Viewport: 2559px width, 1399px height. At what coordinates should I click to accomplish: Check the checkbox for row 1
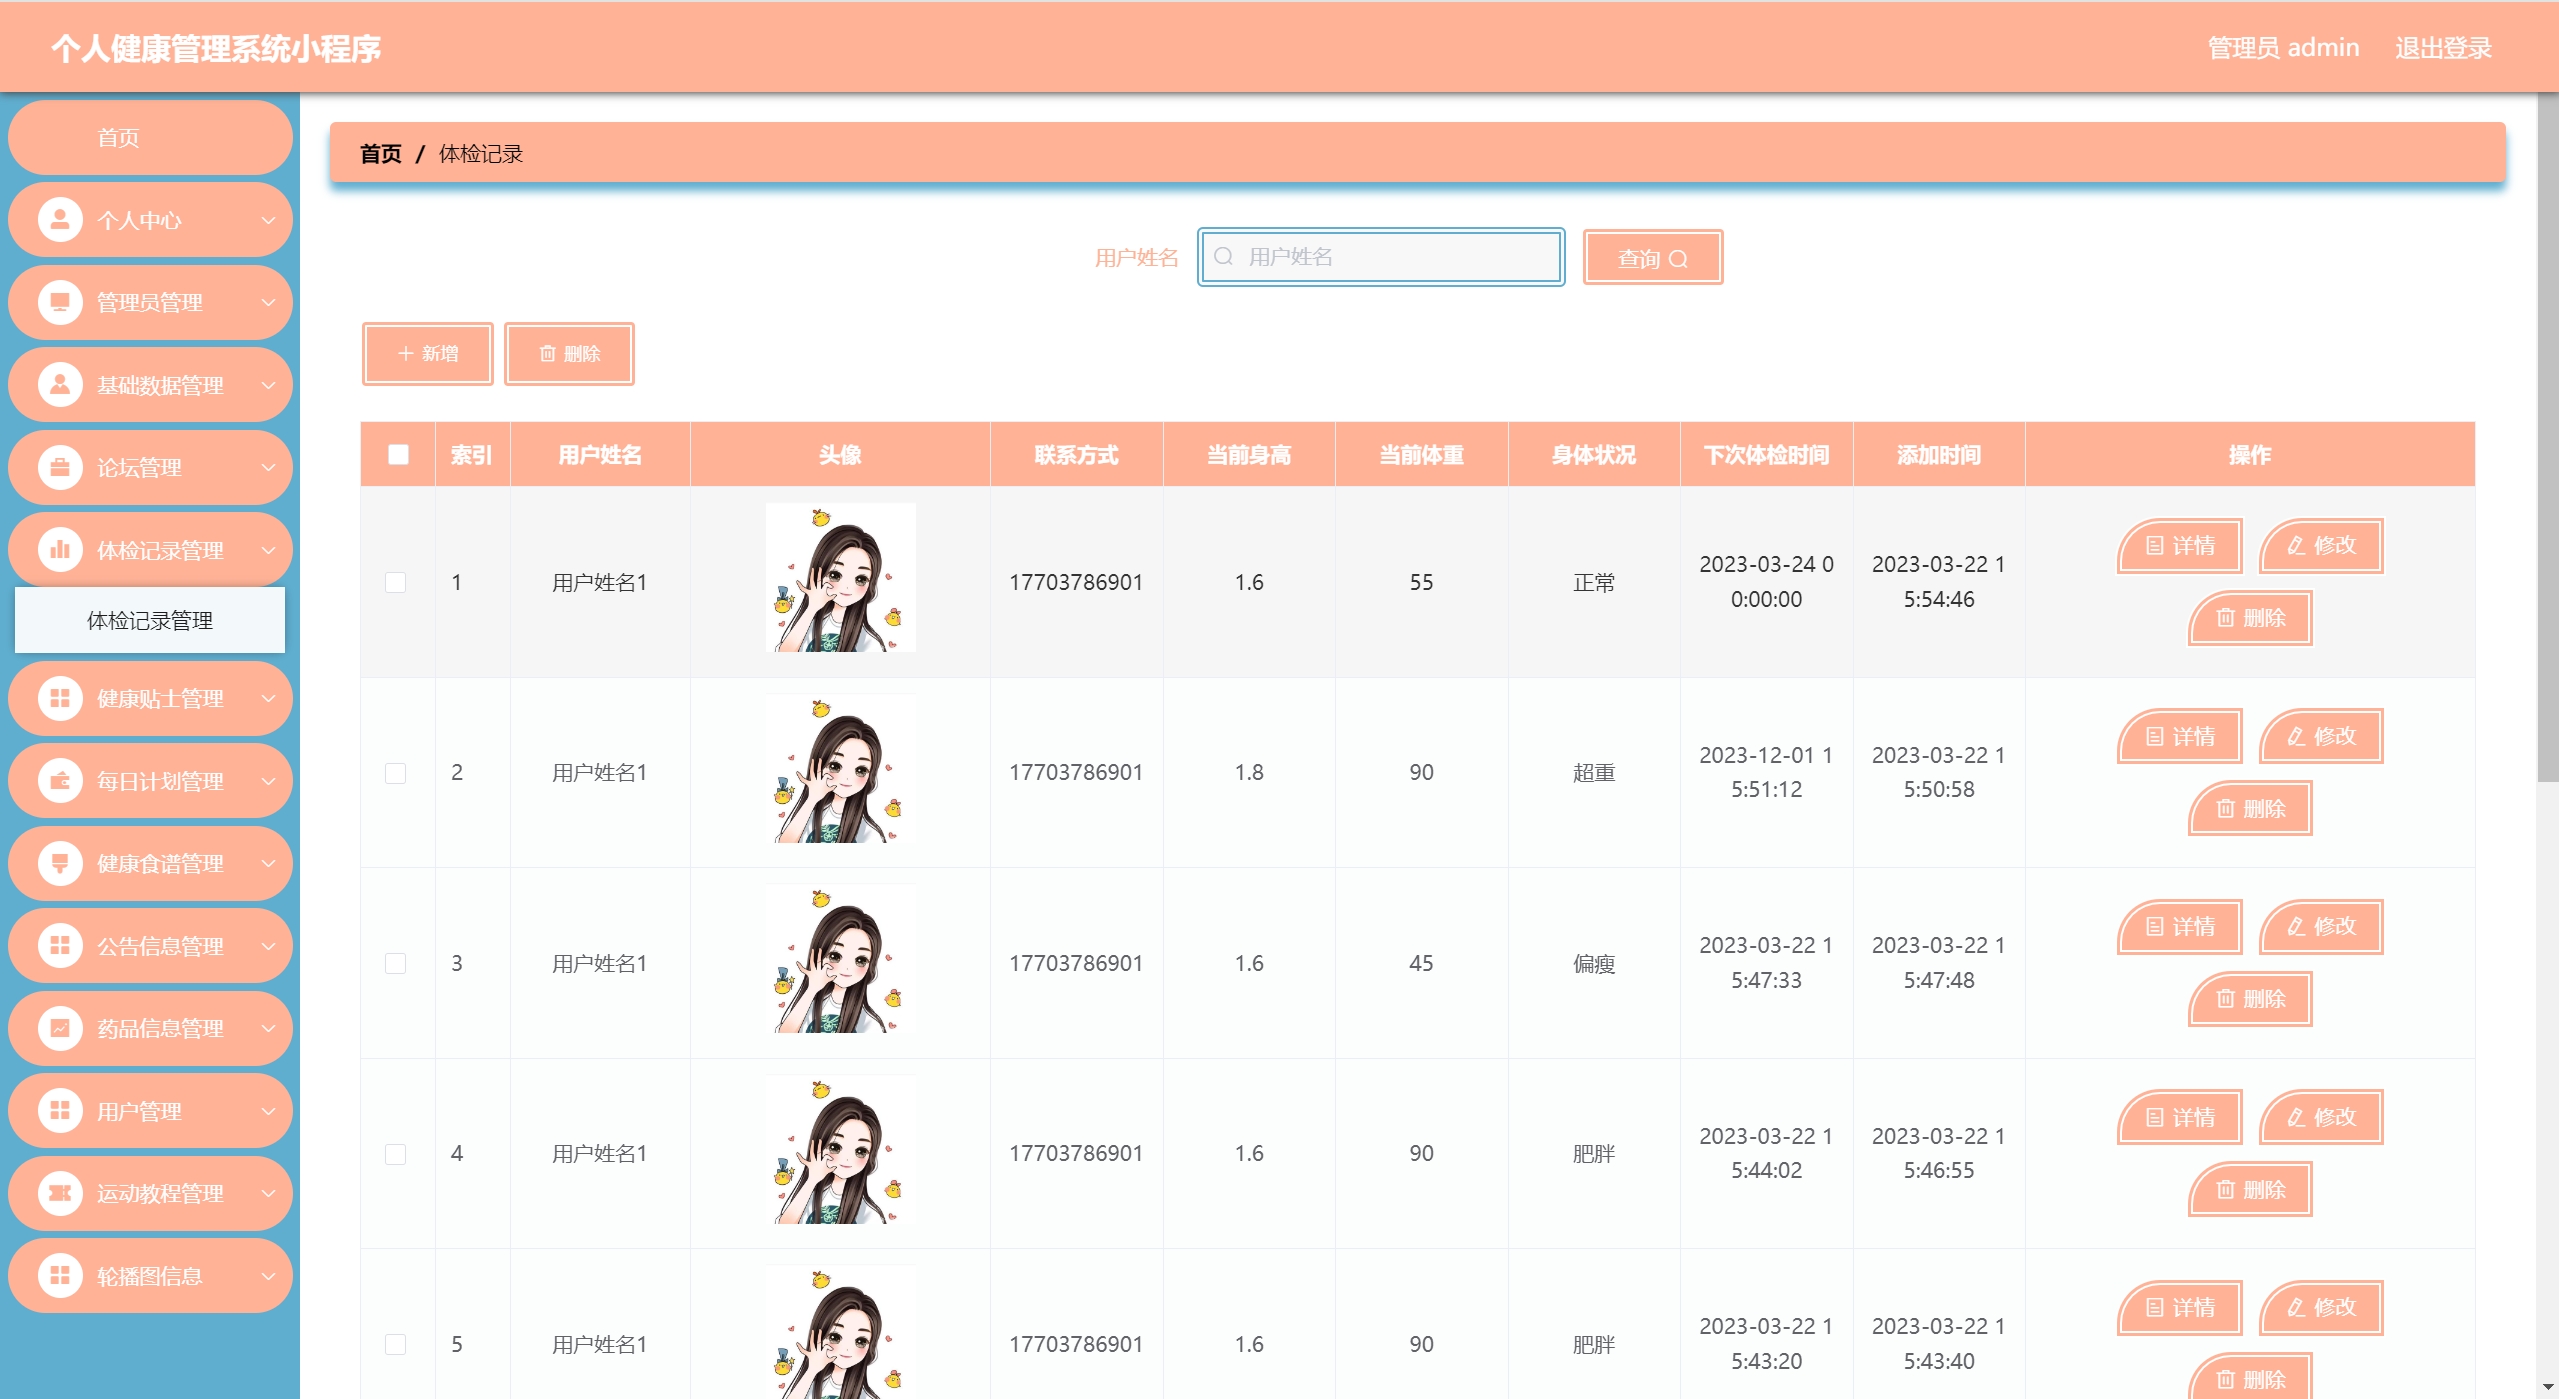click(396, 582)
